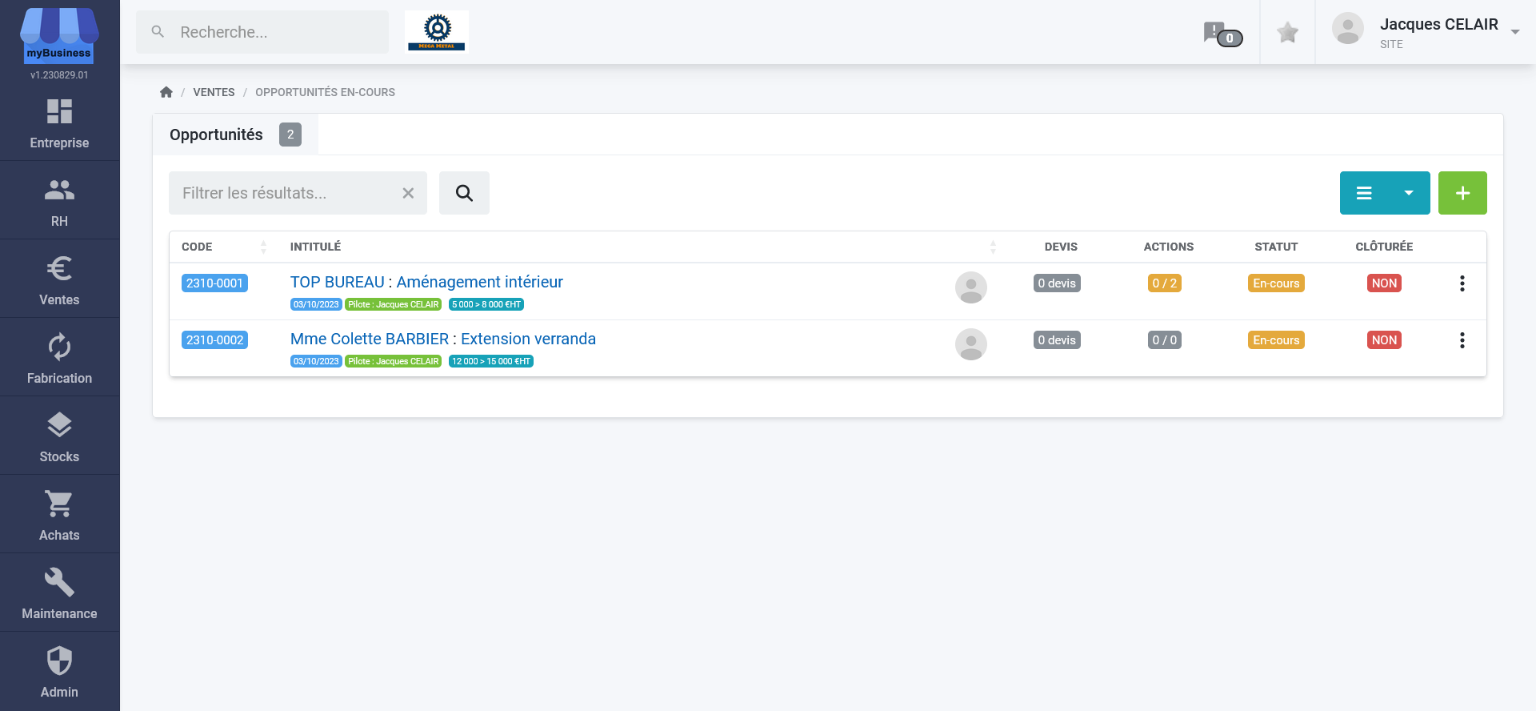Image resolution: width=1536 pixels, height=711 pixels.
Task: Click the 12 000 > 15 000 €HT tag
Action: [491, 361]
